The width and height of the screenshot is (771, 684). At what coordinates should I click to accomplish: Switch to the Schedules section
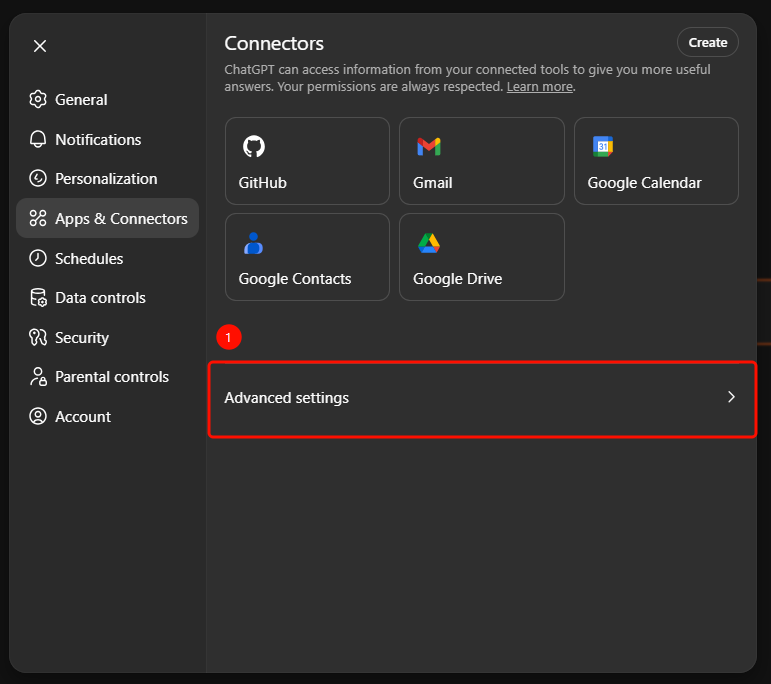(x=89, y=258)
